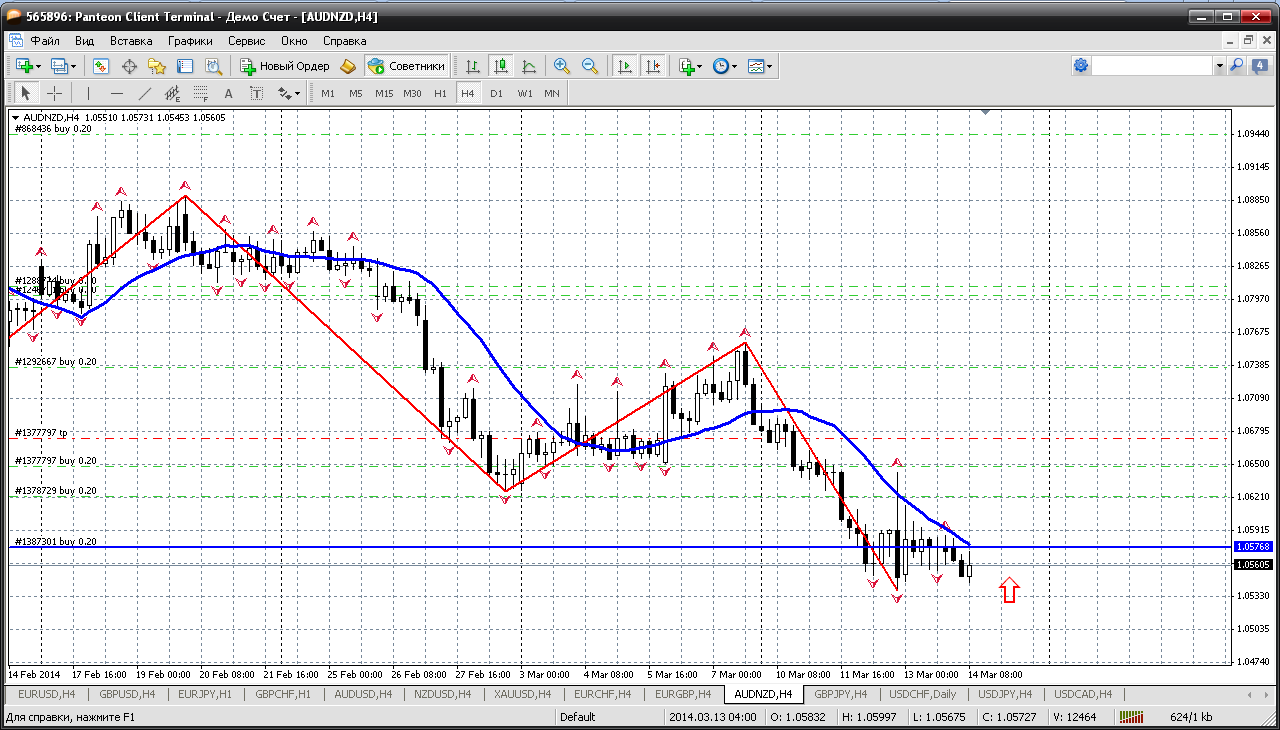Switch chart to bar chart icon
This screenshot has width=1280, height=730.
(x=473, y=66)
